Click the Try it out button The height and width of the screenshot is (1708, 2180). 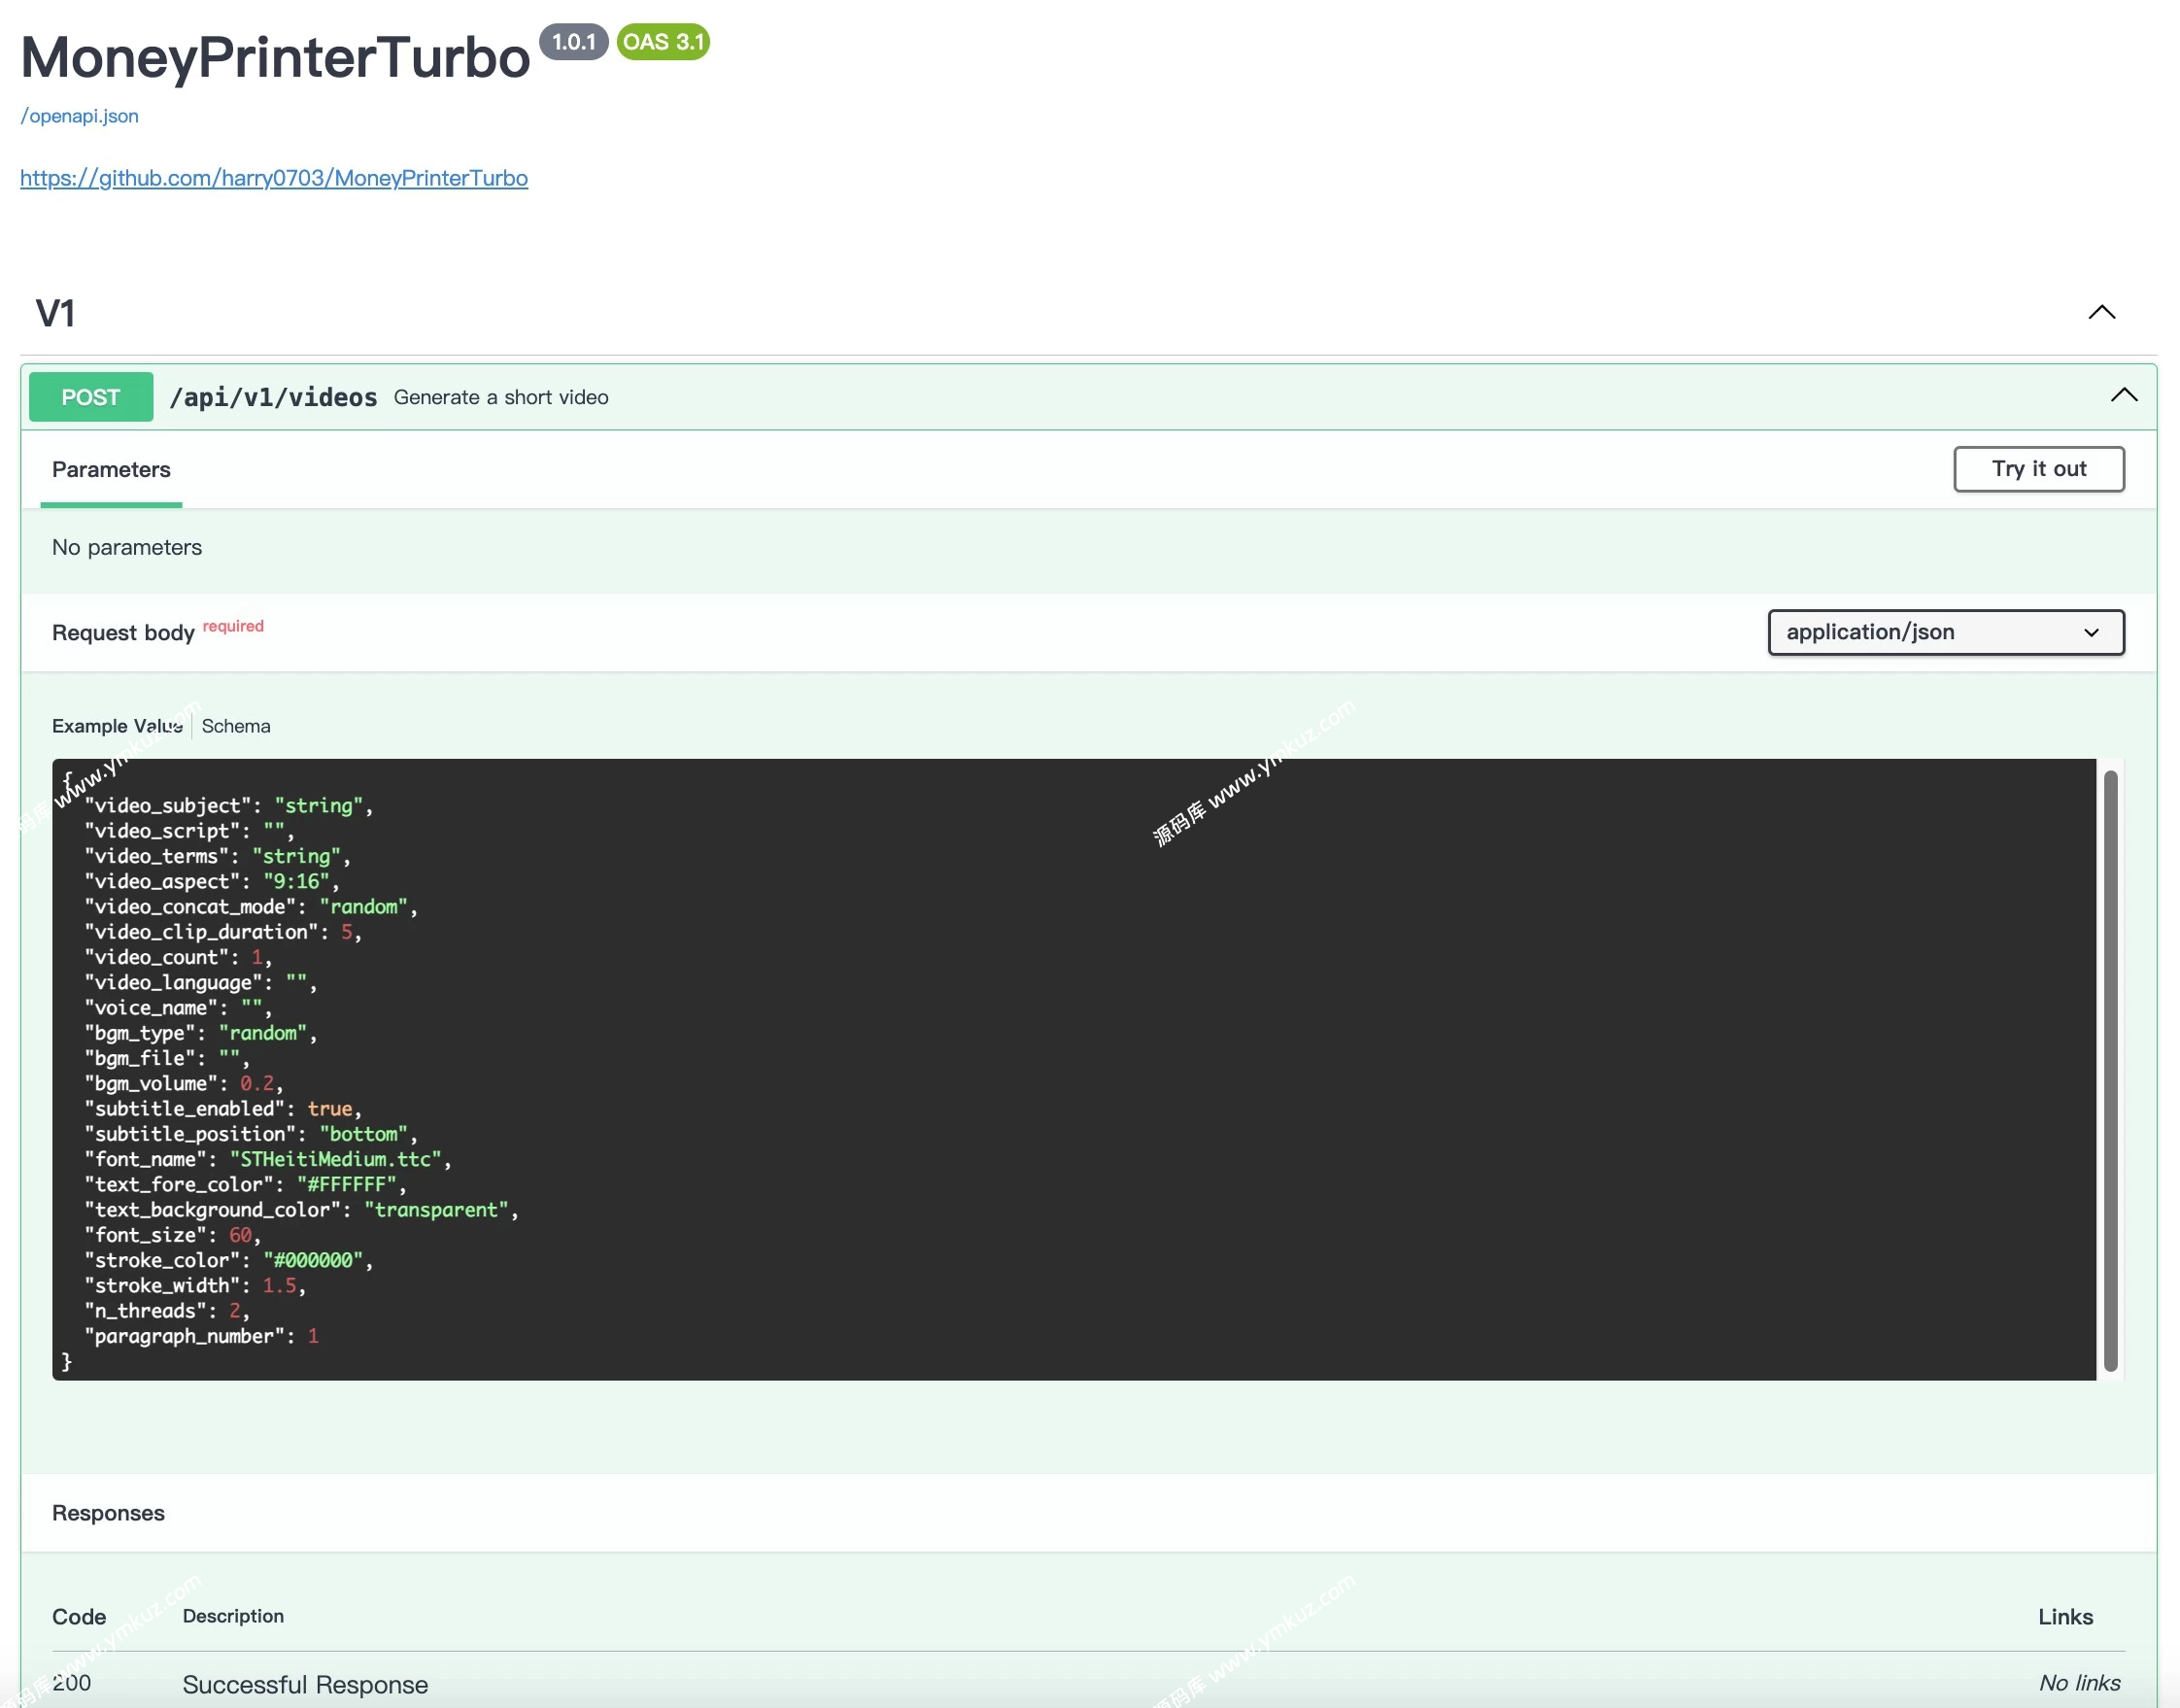click(x=2038, y=469)
